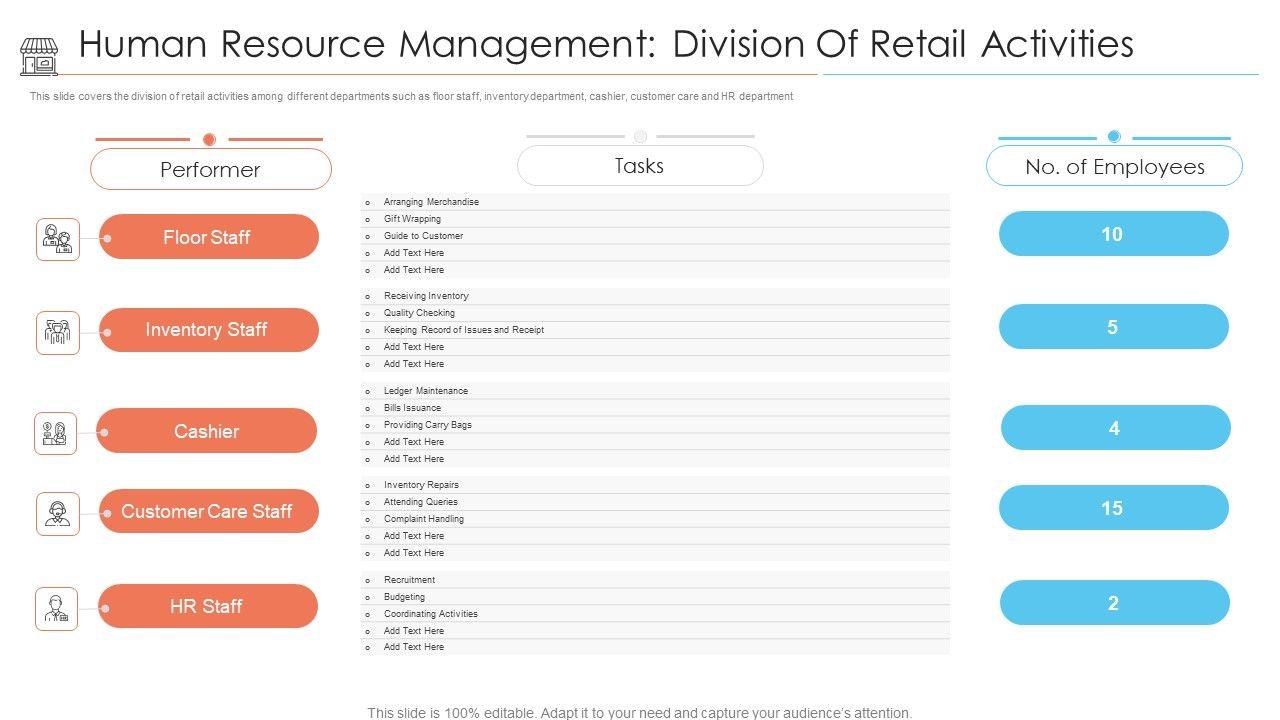Image resolution: width=1280 pixels, height=720 pixels.
Task: Select the Tasks header box
Action: pos(640,166)
